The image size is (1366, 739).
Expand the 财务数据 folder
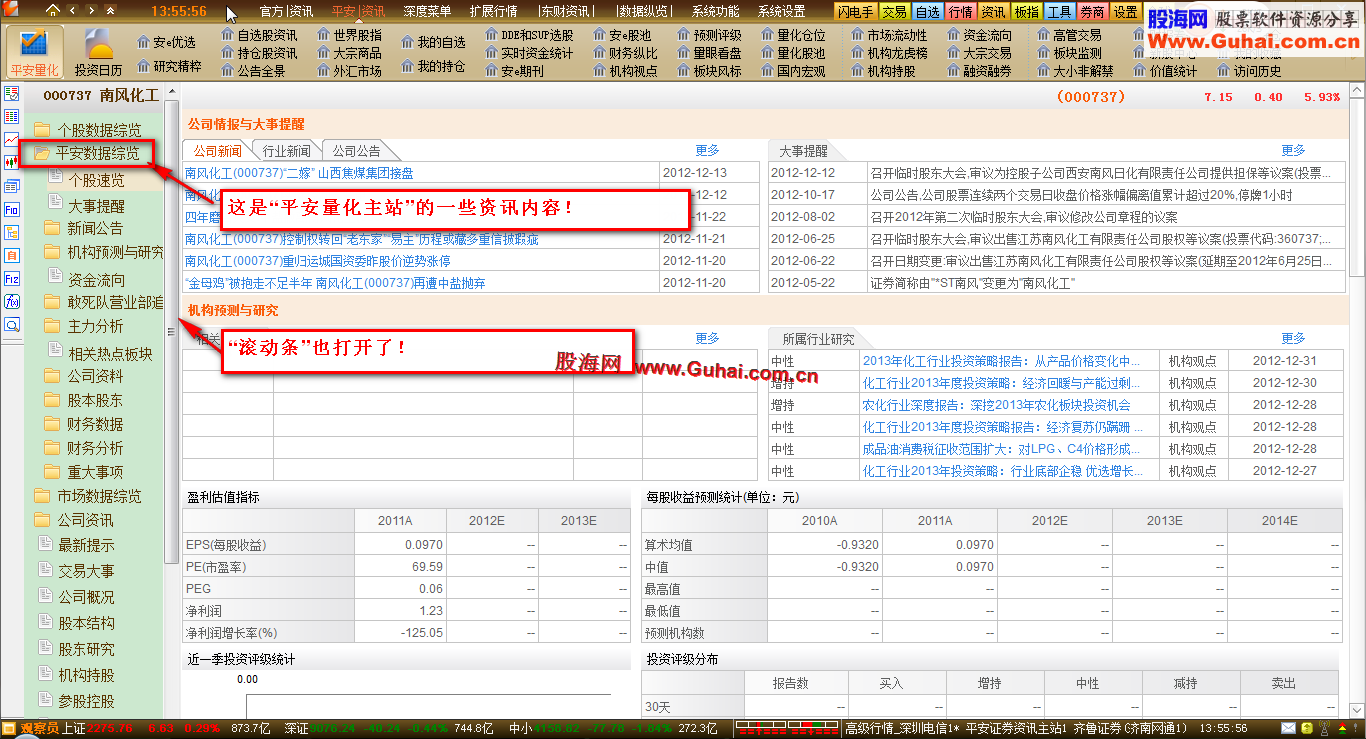click(x=84, y=424)
